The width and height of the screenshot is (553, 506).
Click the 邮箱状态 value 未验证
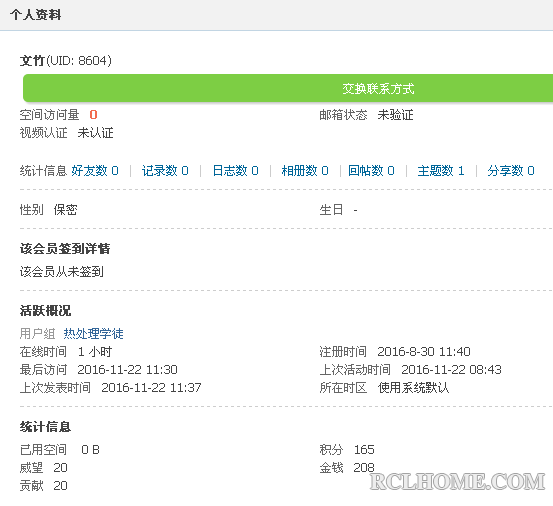pyautogui.click(x=395, y=115)
